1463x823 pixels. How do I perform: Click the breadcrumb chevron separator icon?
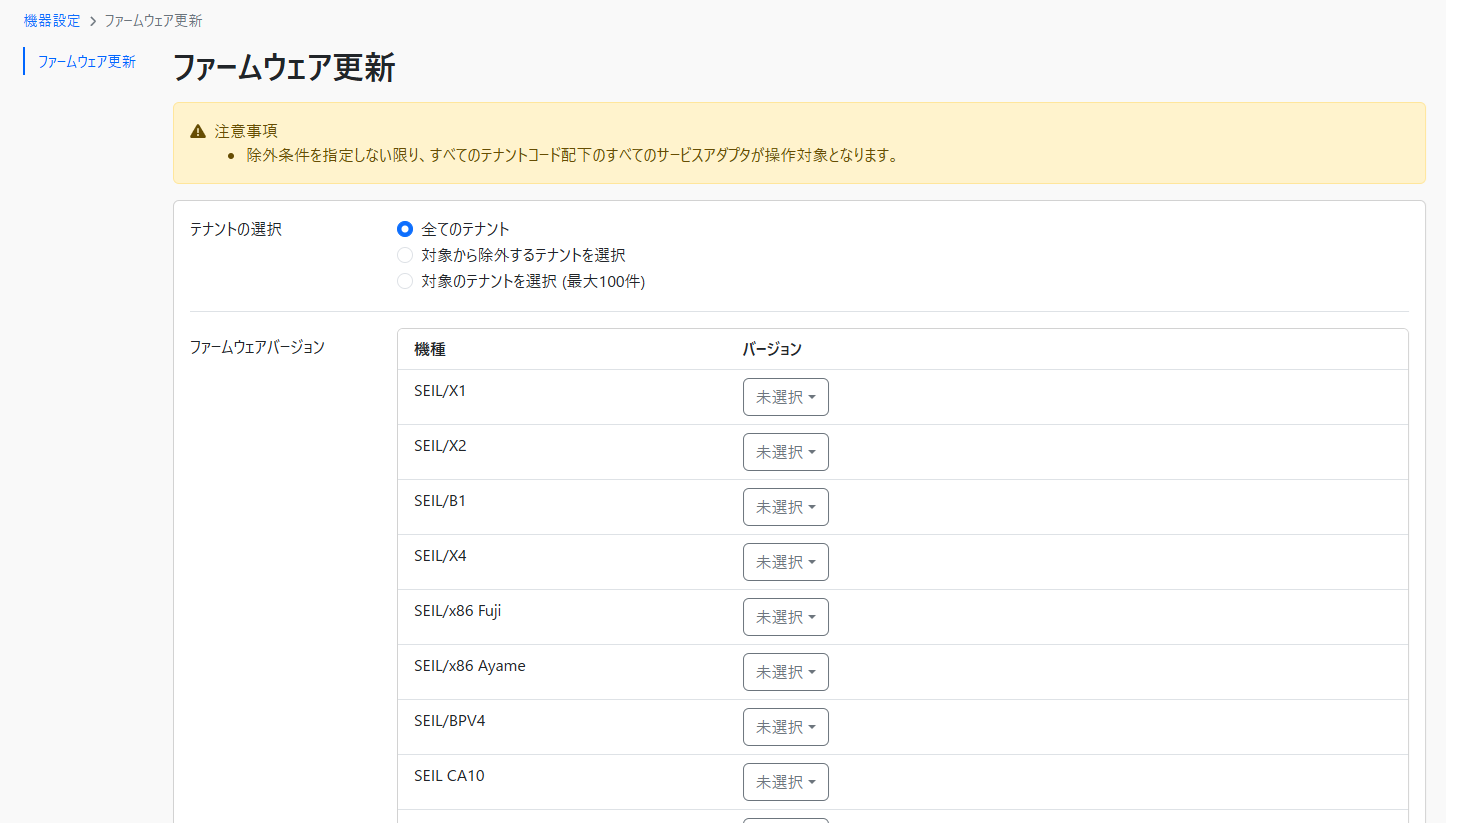point(93,21)
